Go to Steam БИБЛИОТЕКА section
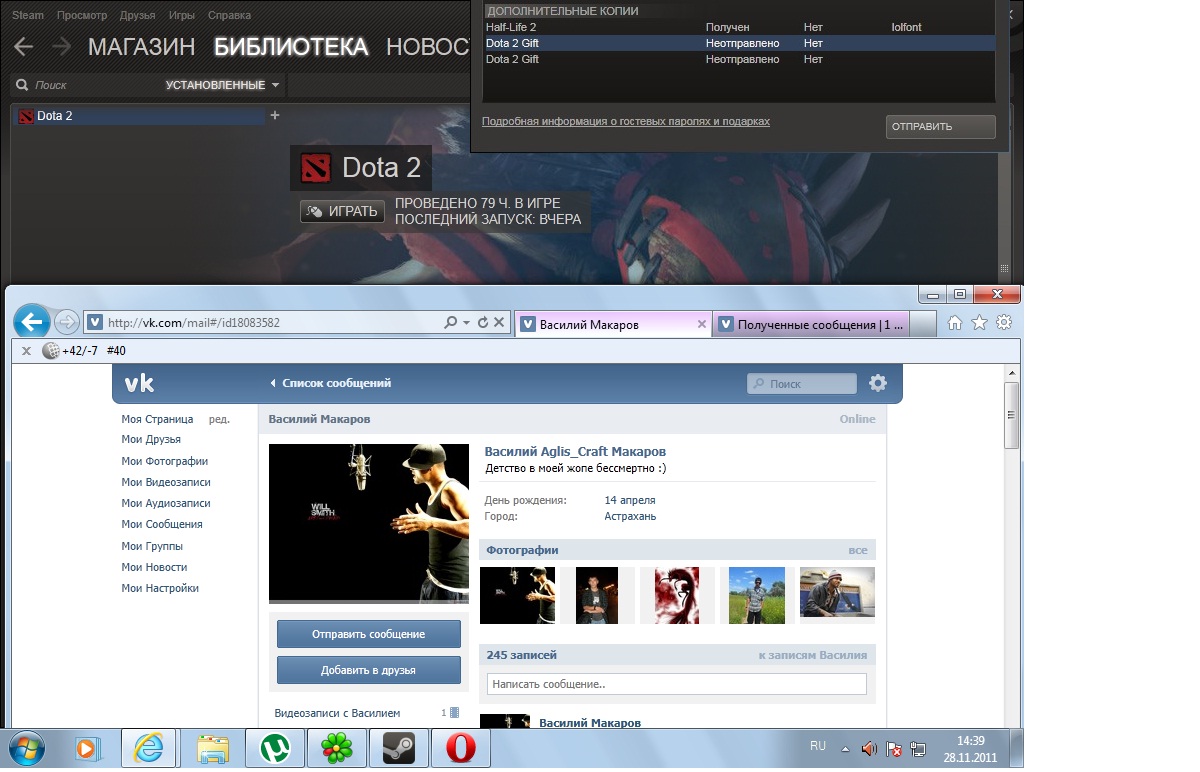This screenshot has width=1200, height=772. 291,46
